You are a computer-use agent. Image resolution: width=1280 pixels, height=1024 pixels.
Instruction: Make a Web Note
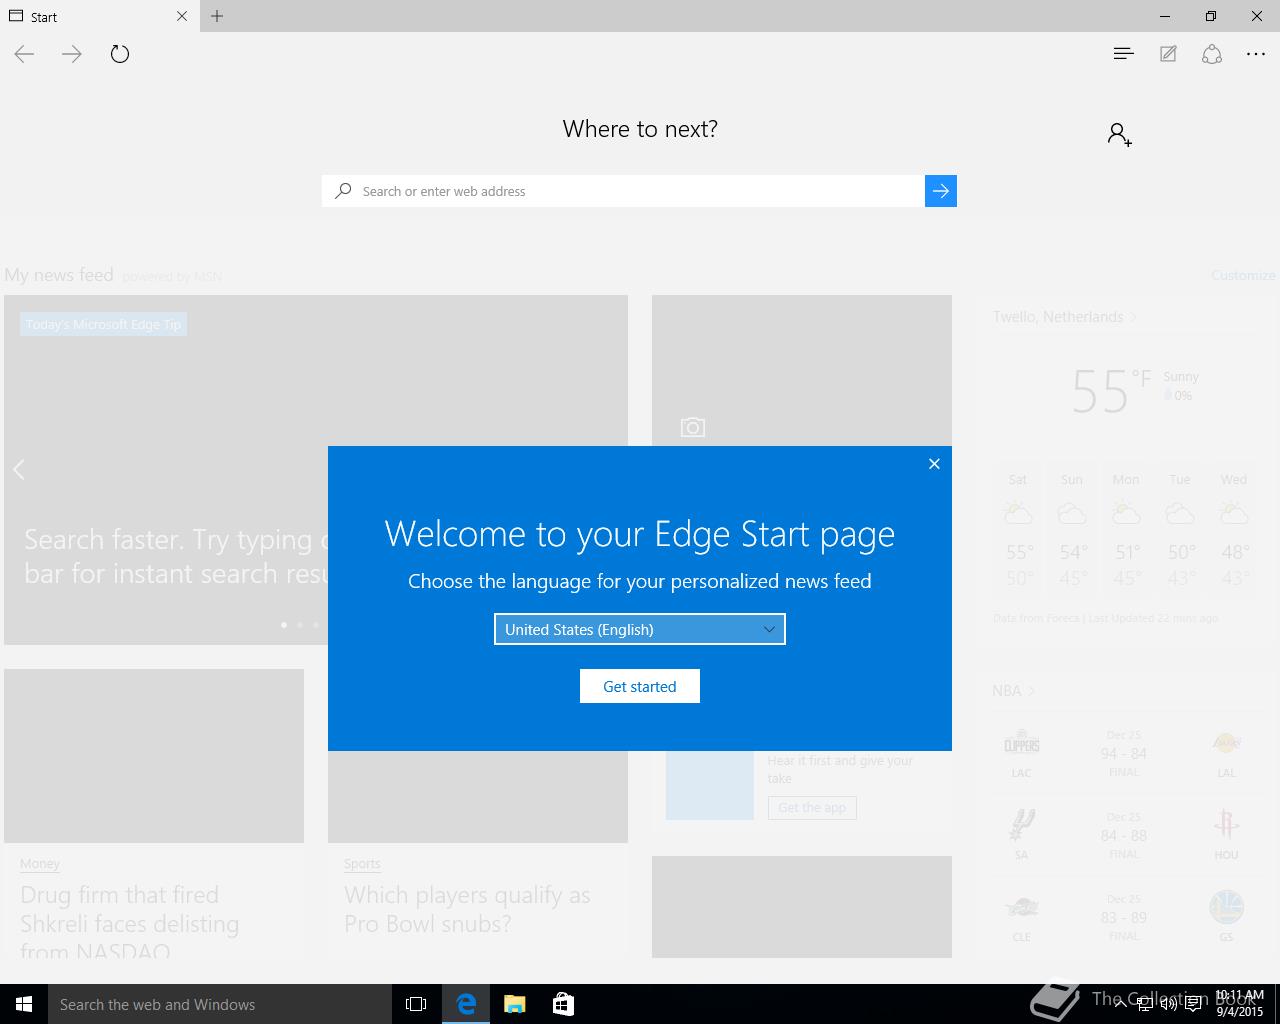pyautogui.click(x=1168, y=54)
